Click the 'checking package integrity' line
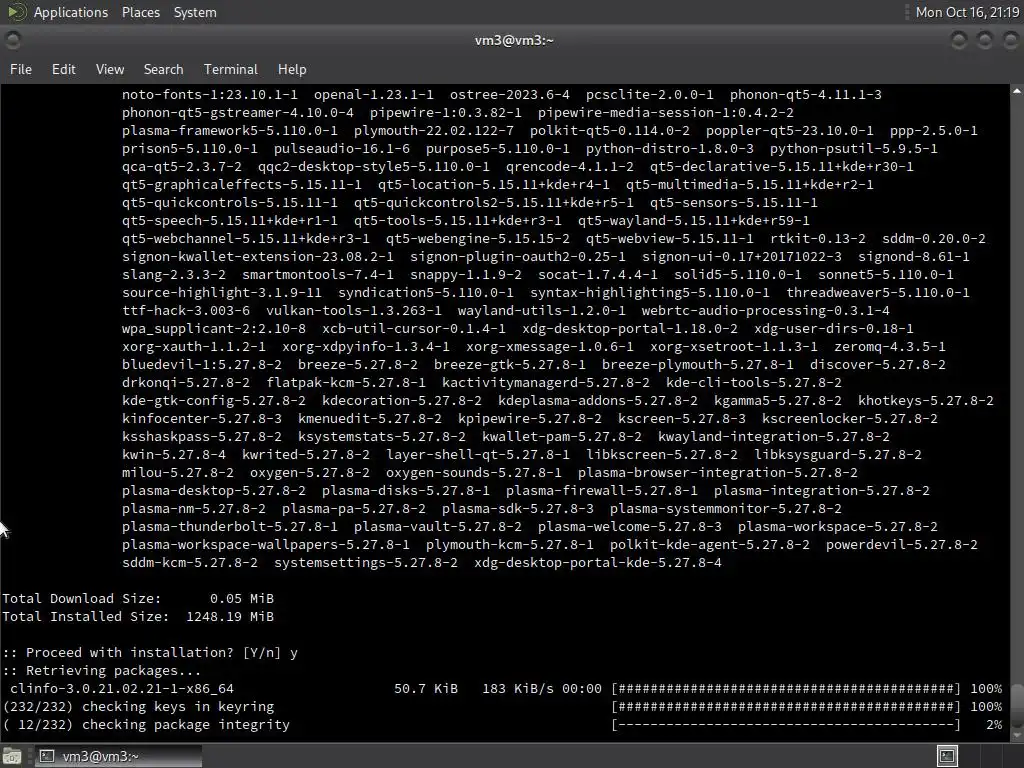This screenshot has width=1024, height=768. point(146,725)
